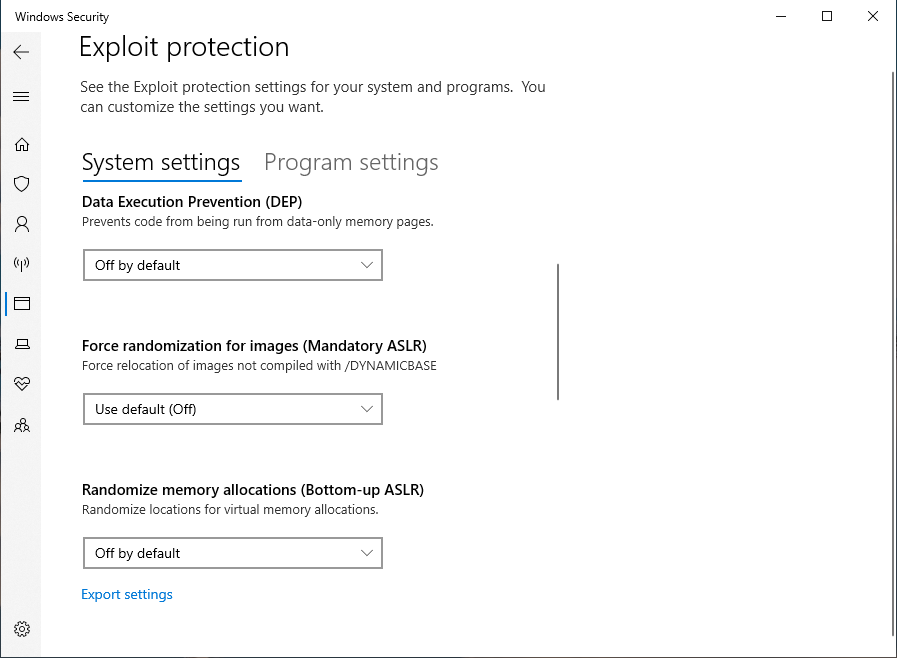Open the hamburger navigation menu
Image resolution: width=897 pixels, height=658 pixels.
tap(21, 97)
